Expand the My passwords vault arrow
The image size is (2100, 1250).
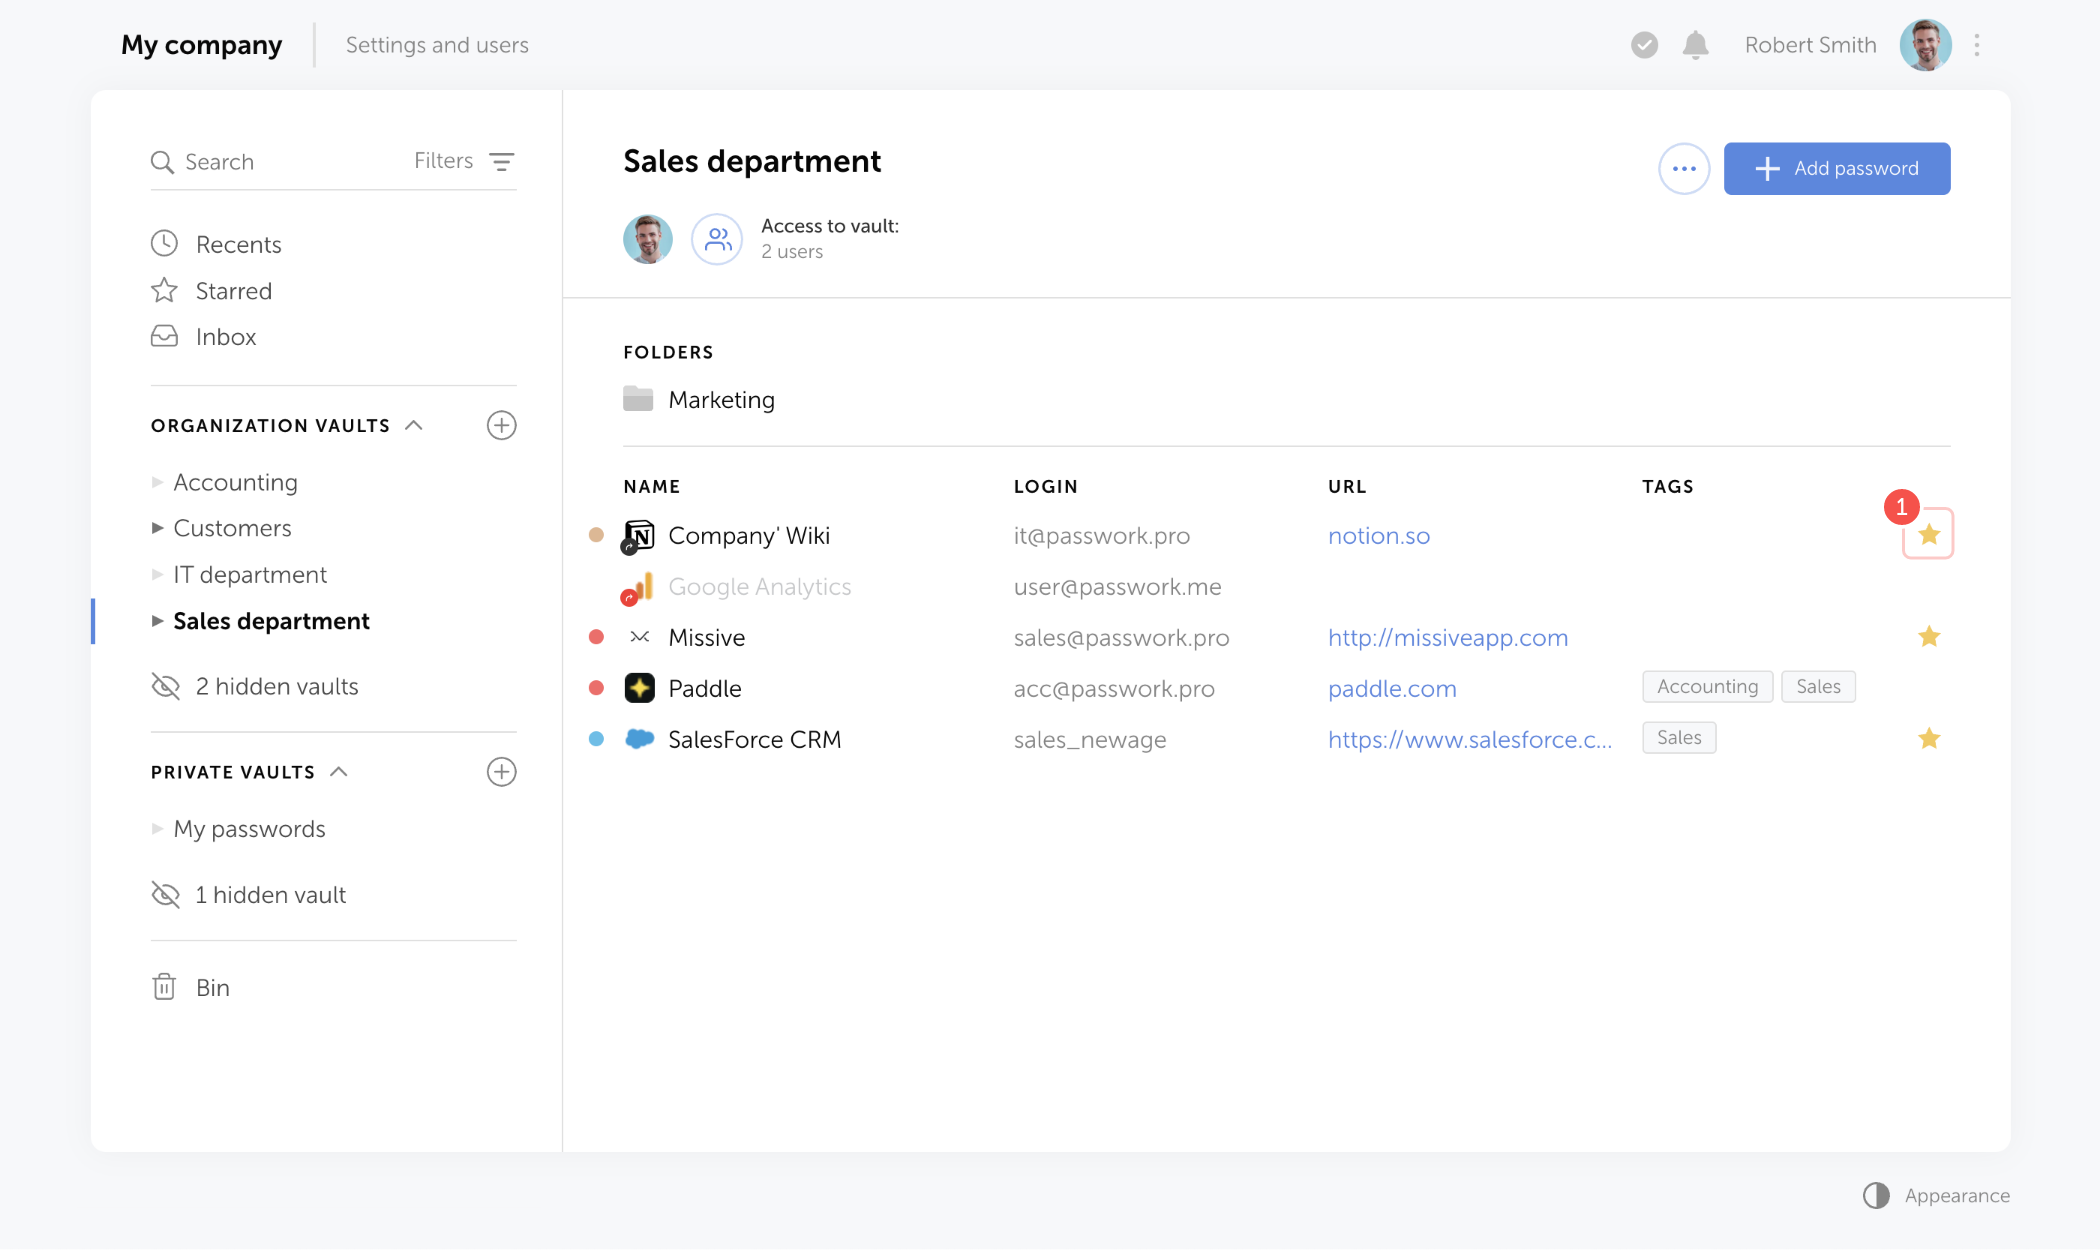157,829
